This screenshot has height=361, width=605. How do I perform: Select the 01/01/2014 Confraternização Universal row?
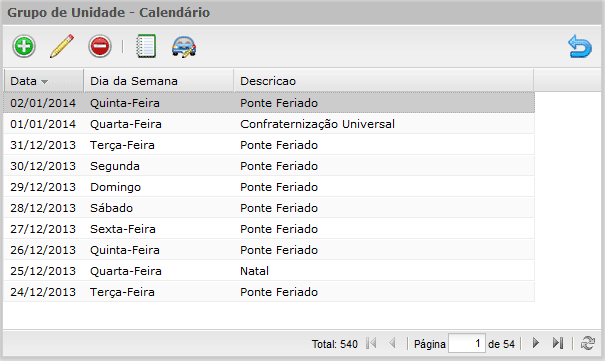coord(269,124)
